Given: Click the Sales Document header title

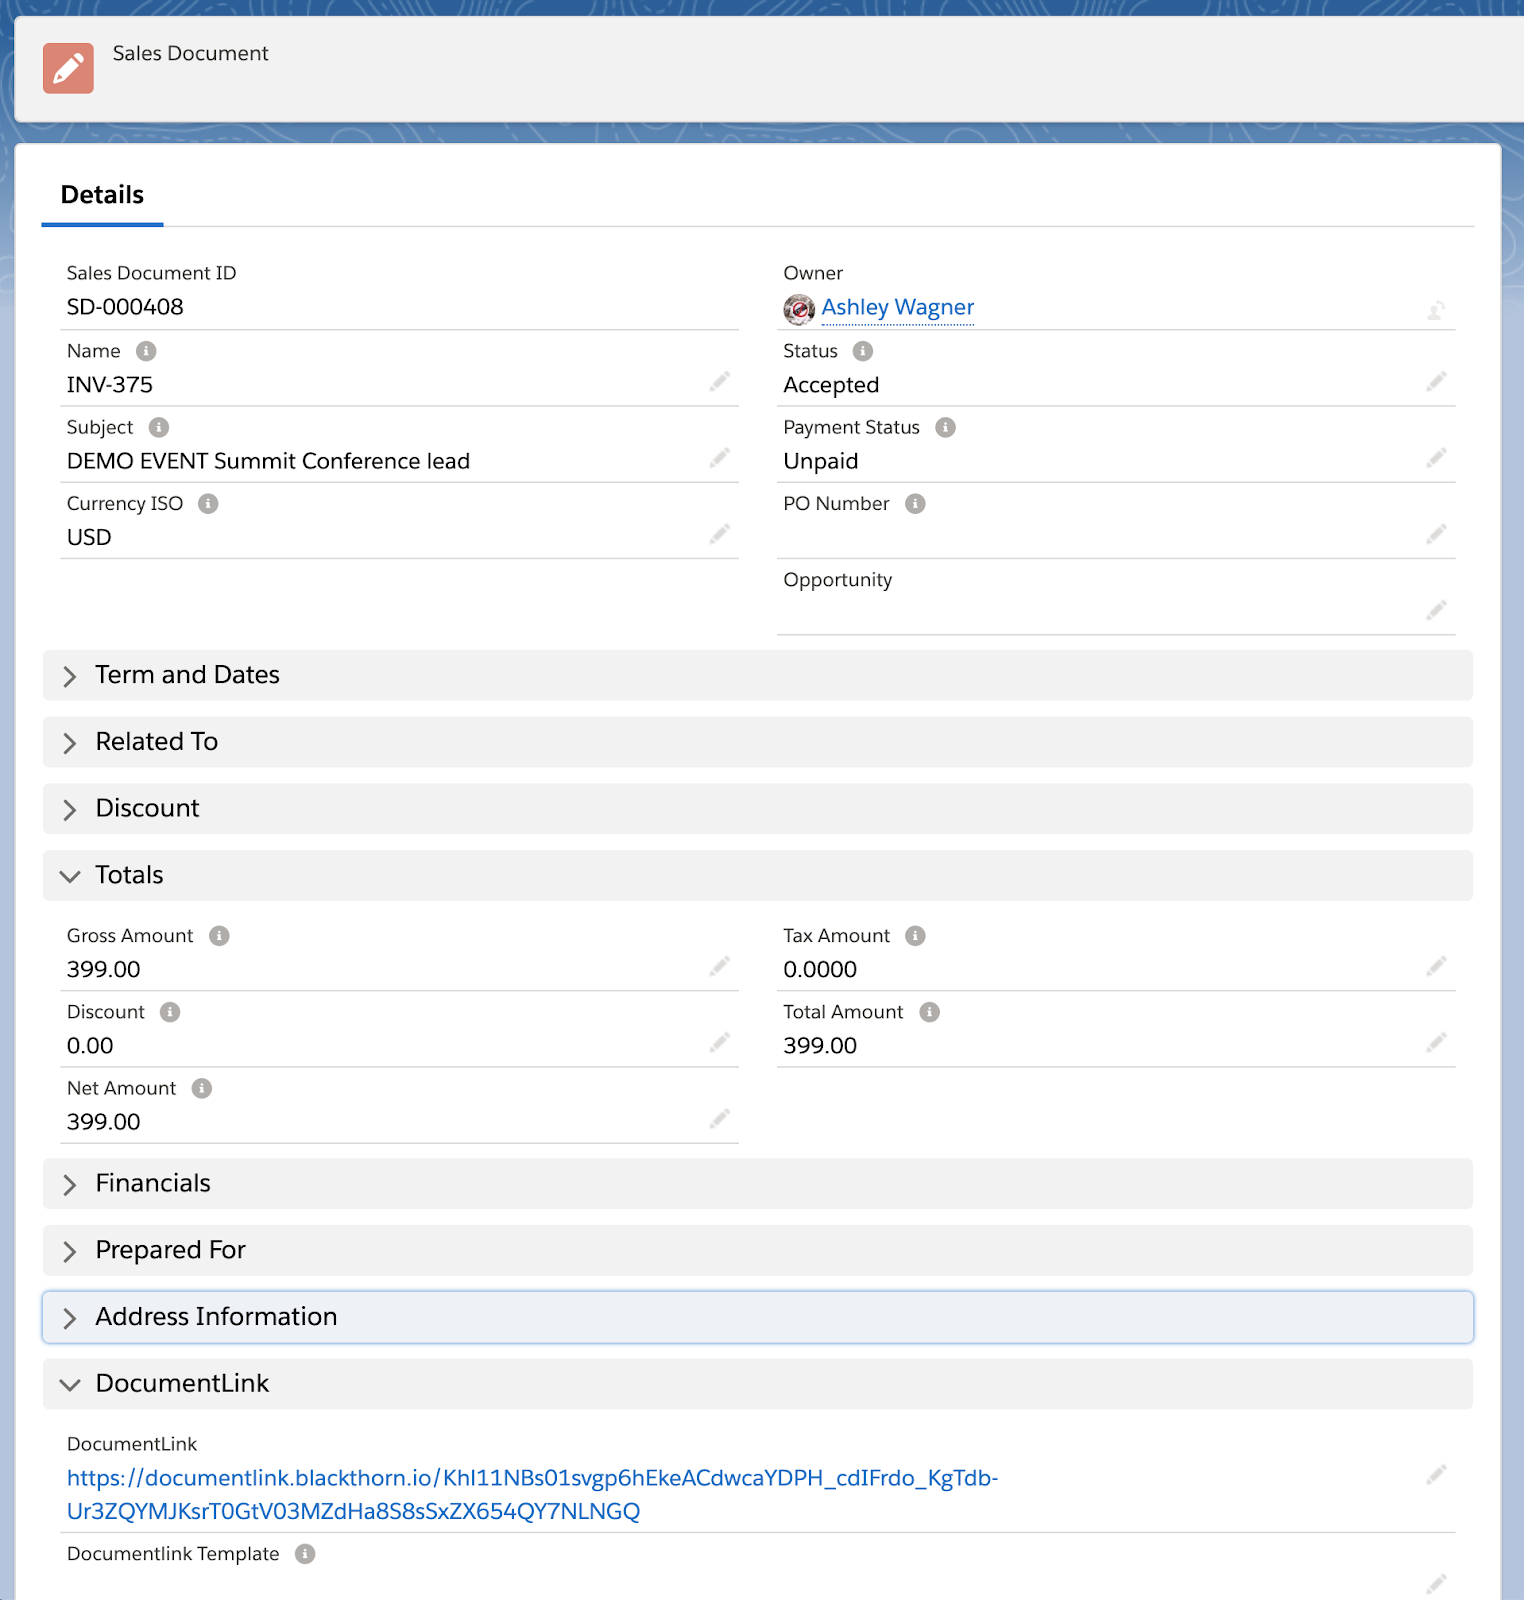Looking at the screenshot, I should pos(190,53).
